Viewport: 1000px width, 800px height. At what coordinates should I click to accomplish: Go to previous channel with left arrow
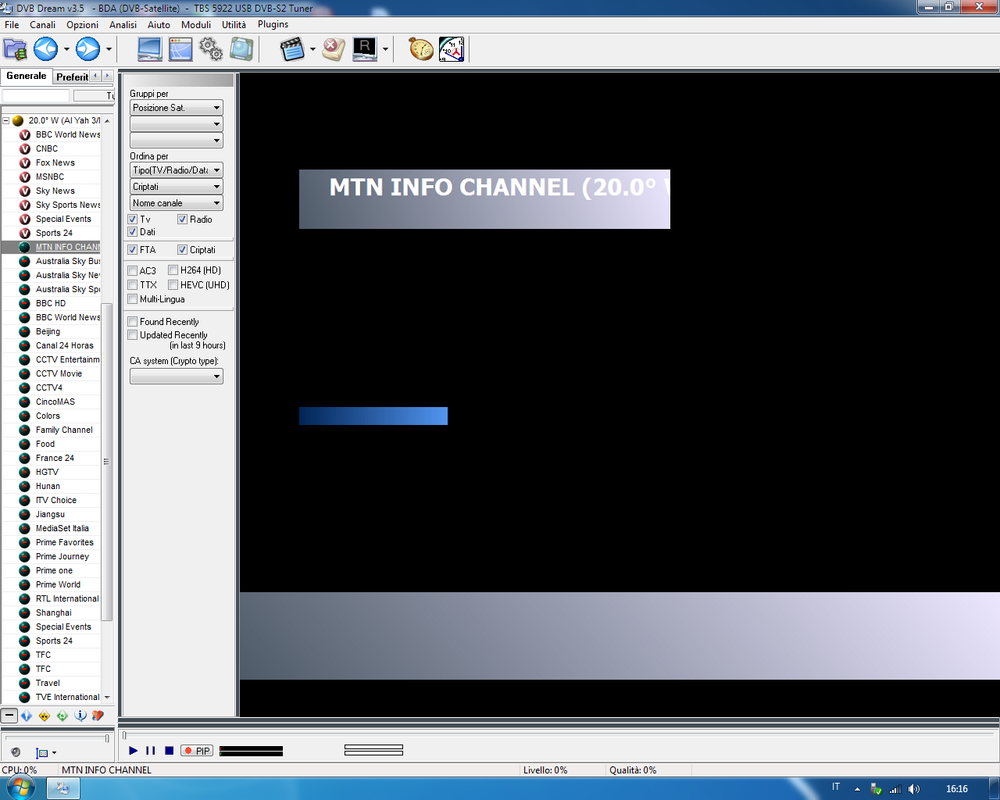tap(45, 49)
